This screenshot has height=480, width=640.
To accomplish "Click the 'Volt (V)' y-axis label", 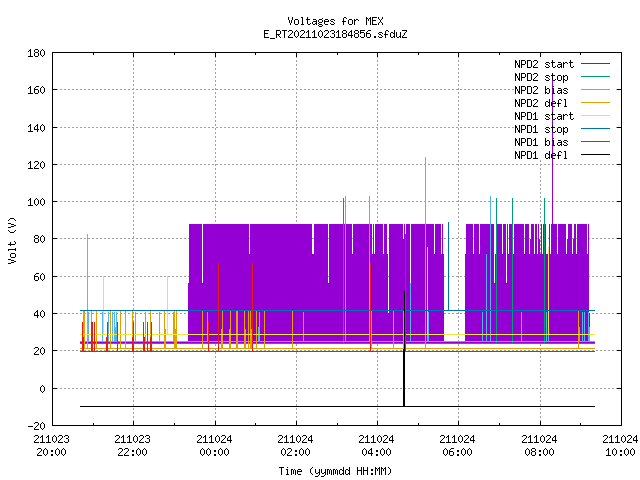I will [12, 240].
